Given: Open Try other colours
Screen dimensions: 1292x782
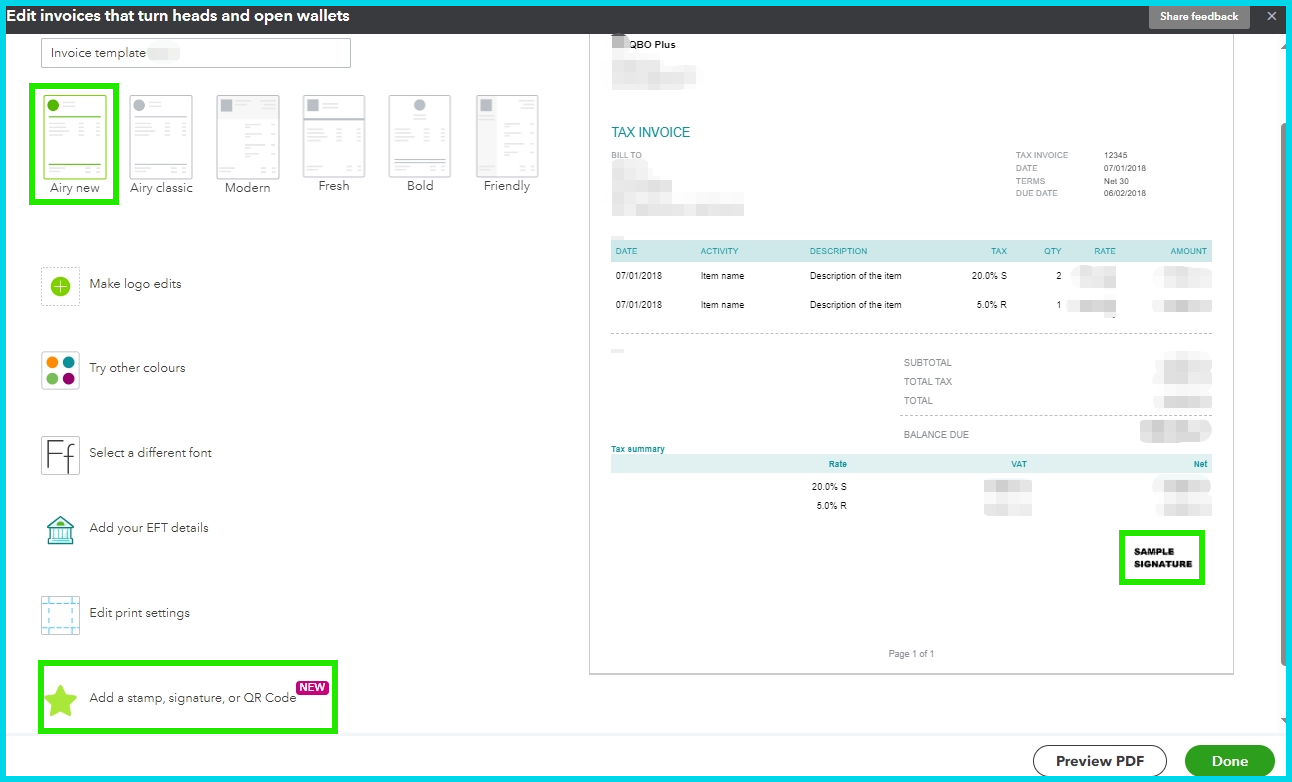Looking at the screenshot, I should pyautogui.click(x=137, y=368).
